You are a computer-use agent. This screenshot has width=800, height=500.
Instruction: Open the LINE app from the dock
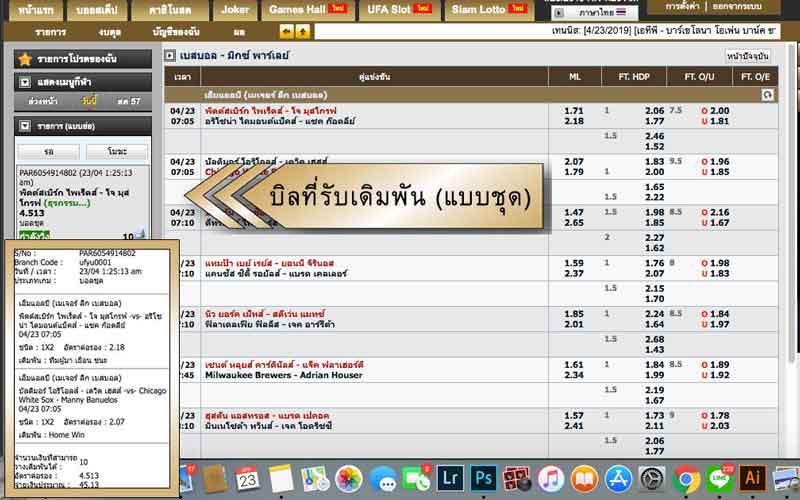coord(719,479)
